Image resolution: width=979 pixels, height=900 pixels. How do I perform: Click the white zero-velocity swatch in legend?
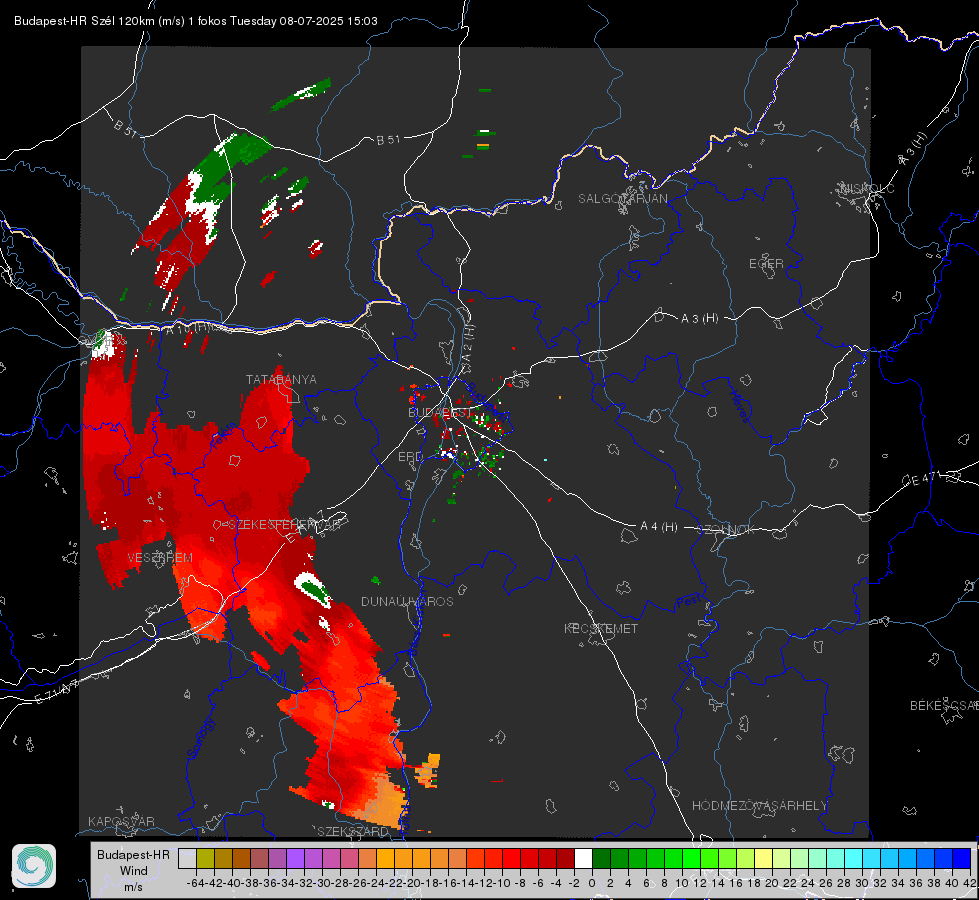coord(583,858)
